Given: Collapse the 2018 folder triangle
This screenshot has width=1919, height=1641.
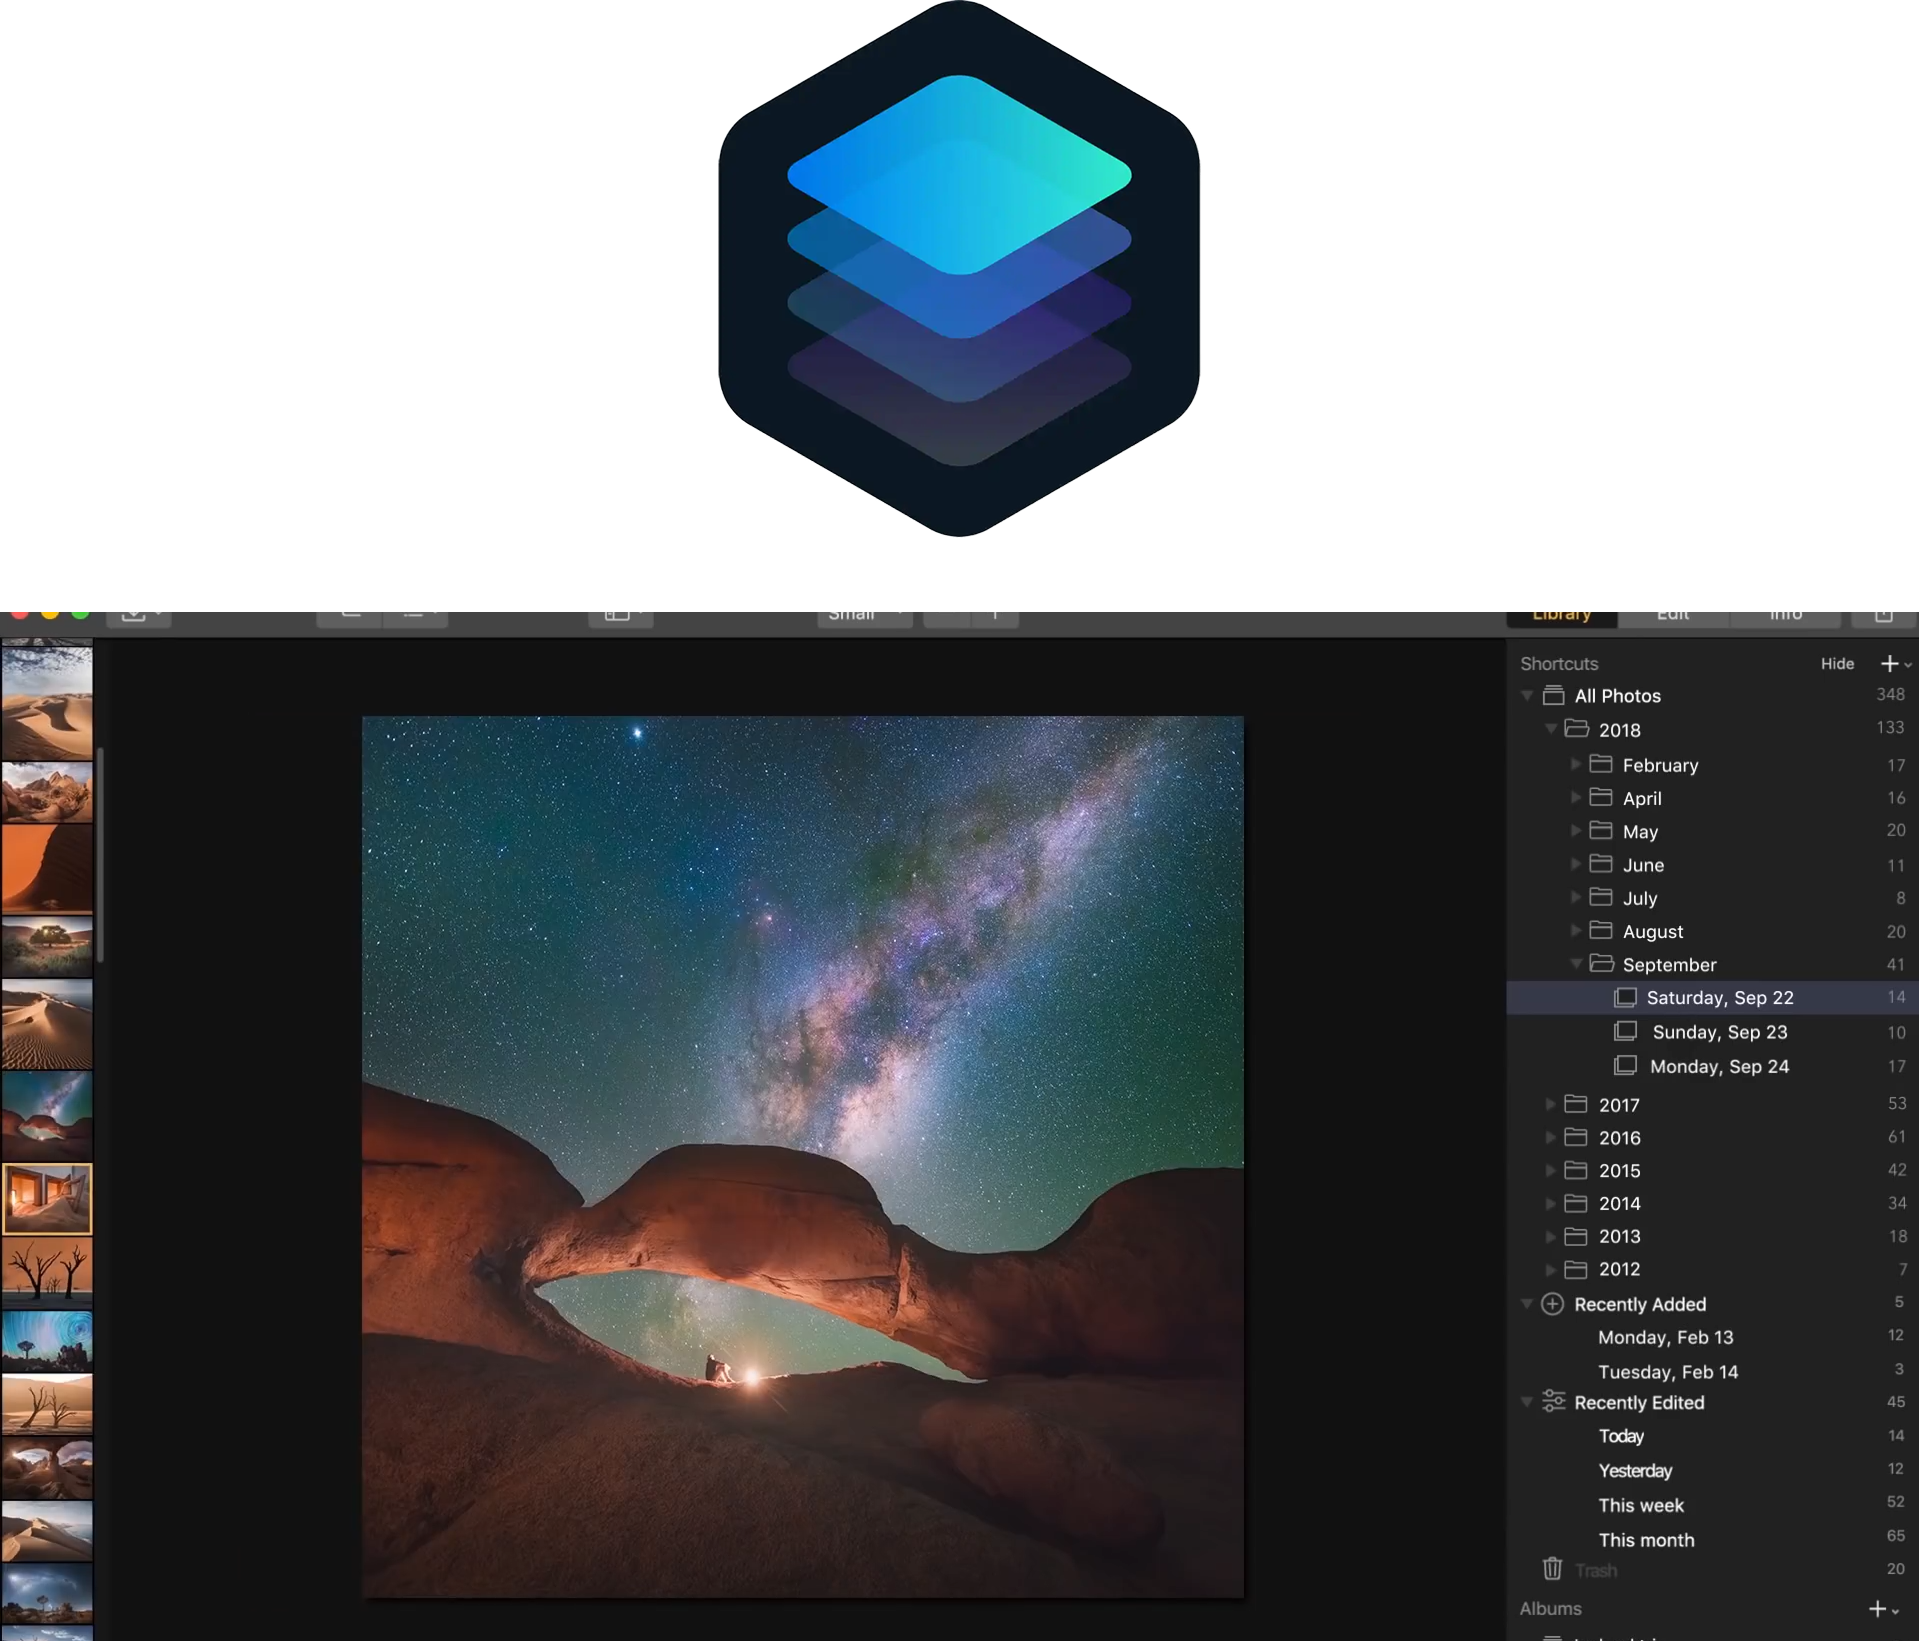Looking at the screenshot, I should 1551,729.
